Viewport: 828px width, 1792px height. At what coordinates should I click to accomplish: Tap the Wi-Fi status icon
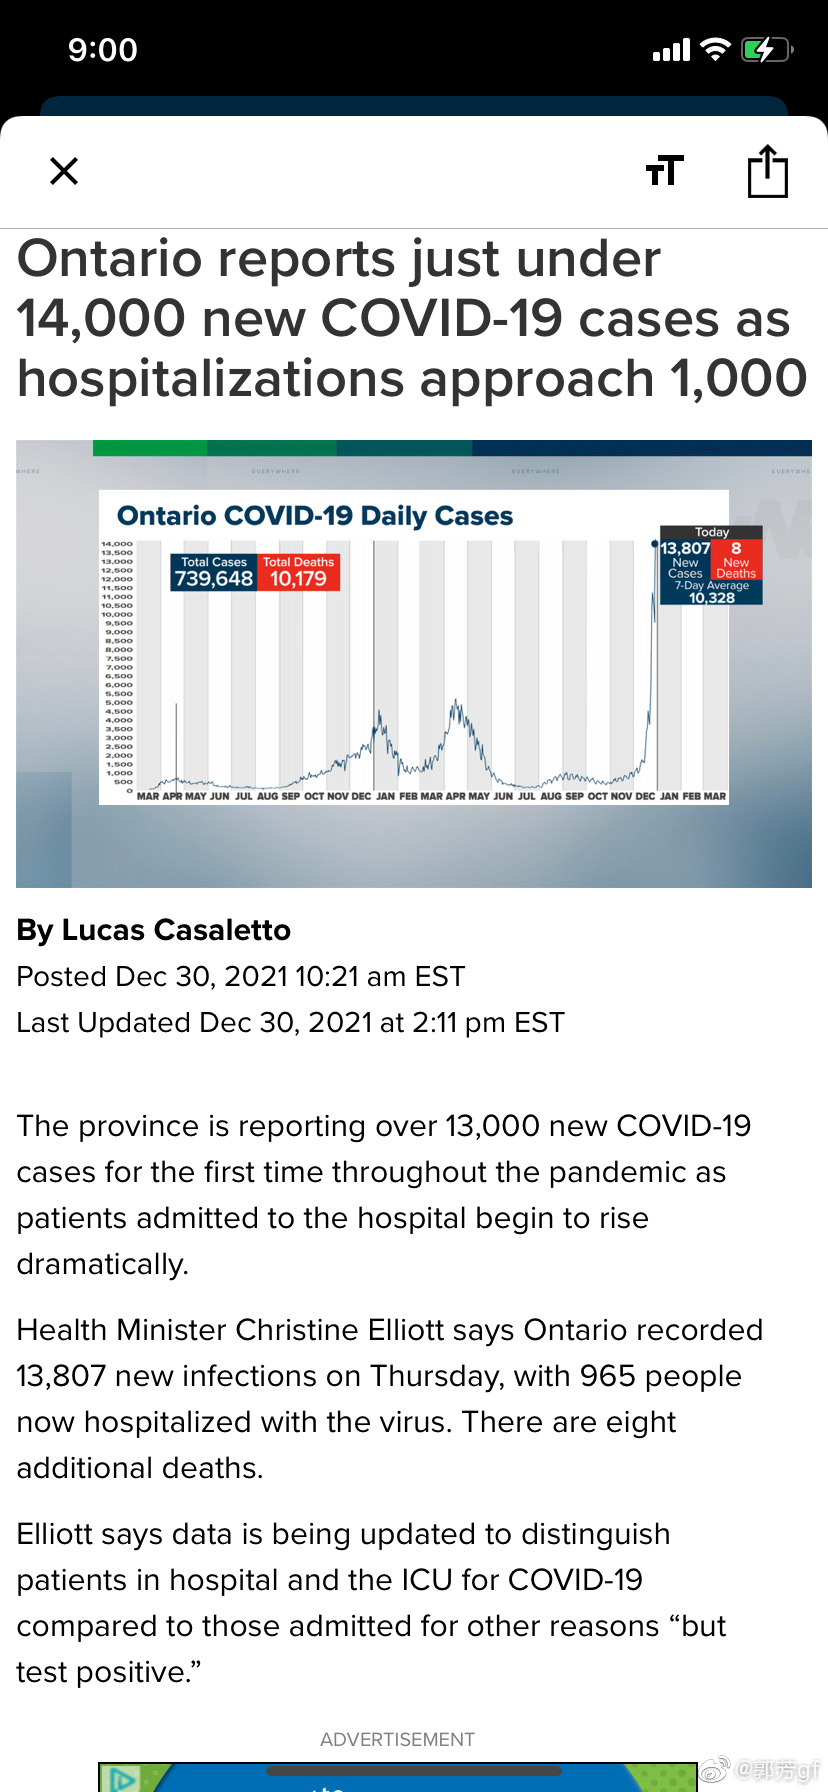pyautogui.click(x=715, y=49)
